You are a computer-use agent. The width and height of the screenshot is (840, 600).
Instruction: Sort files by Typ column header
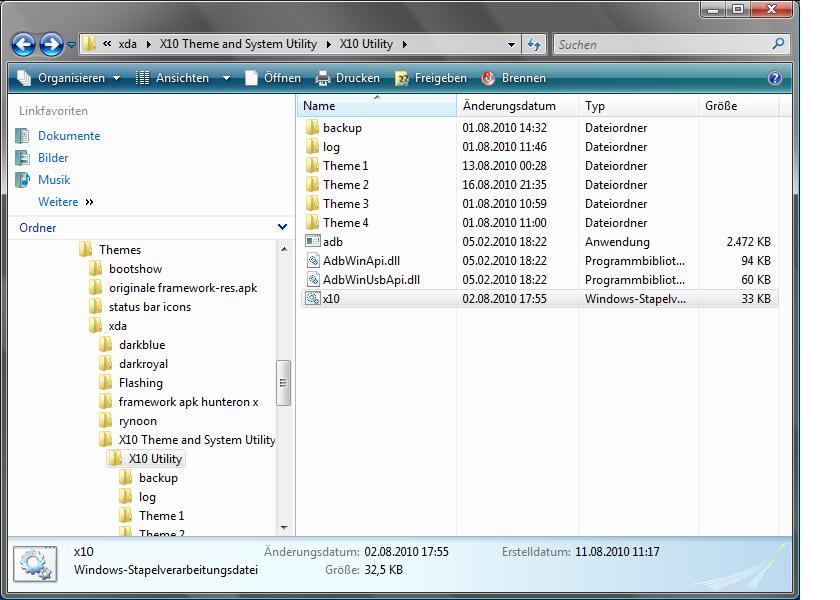point(639,106)
